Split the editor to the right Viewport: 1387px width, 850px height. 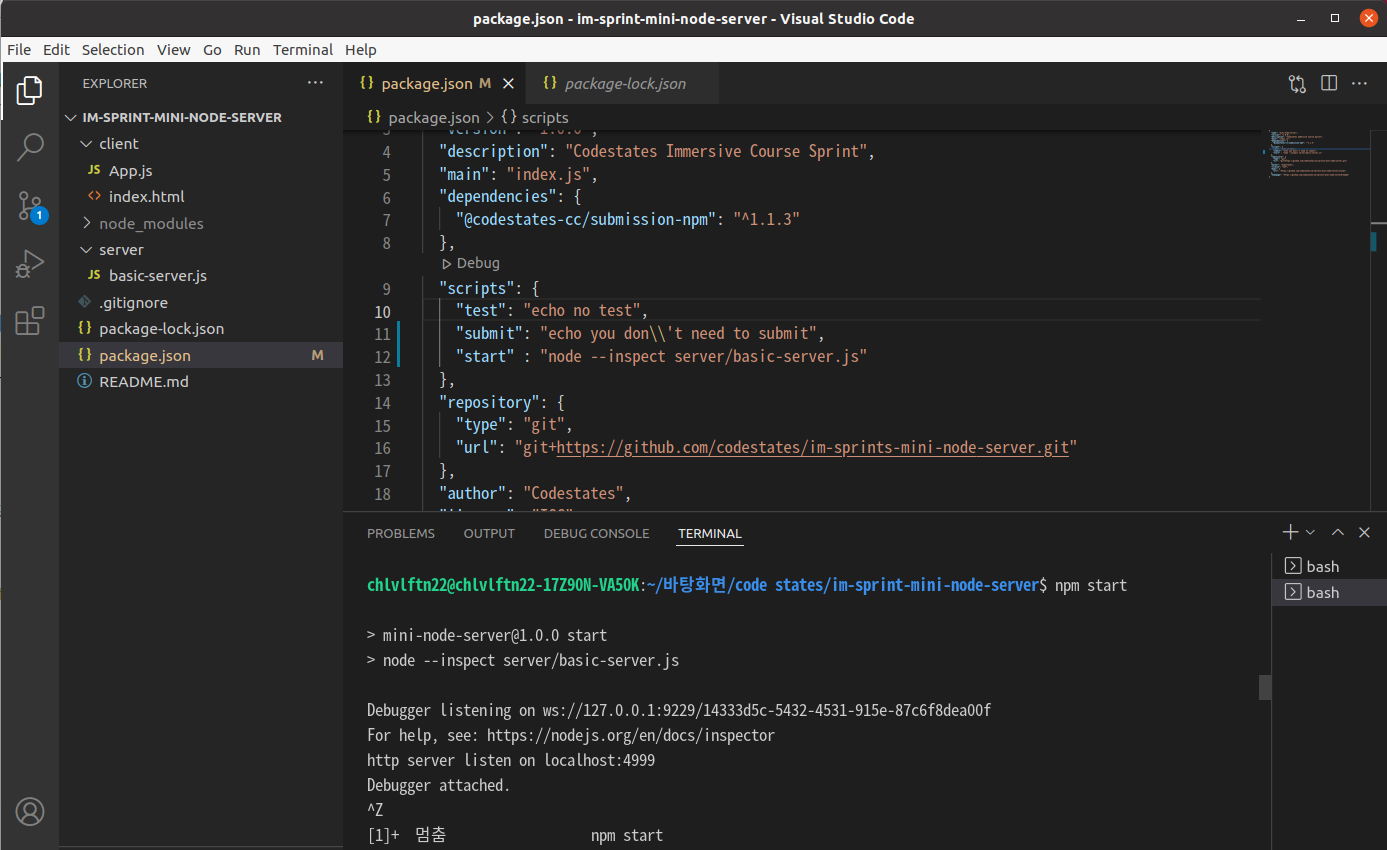pos(1329,84)
